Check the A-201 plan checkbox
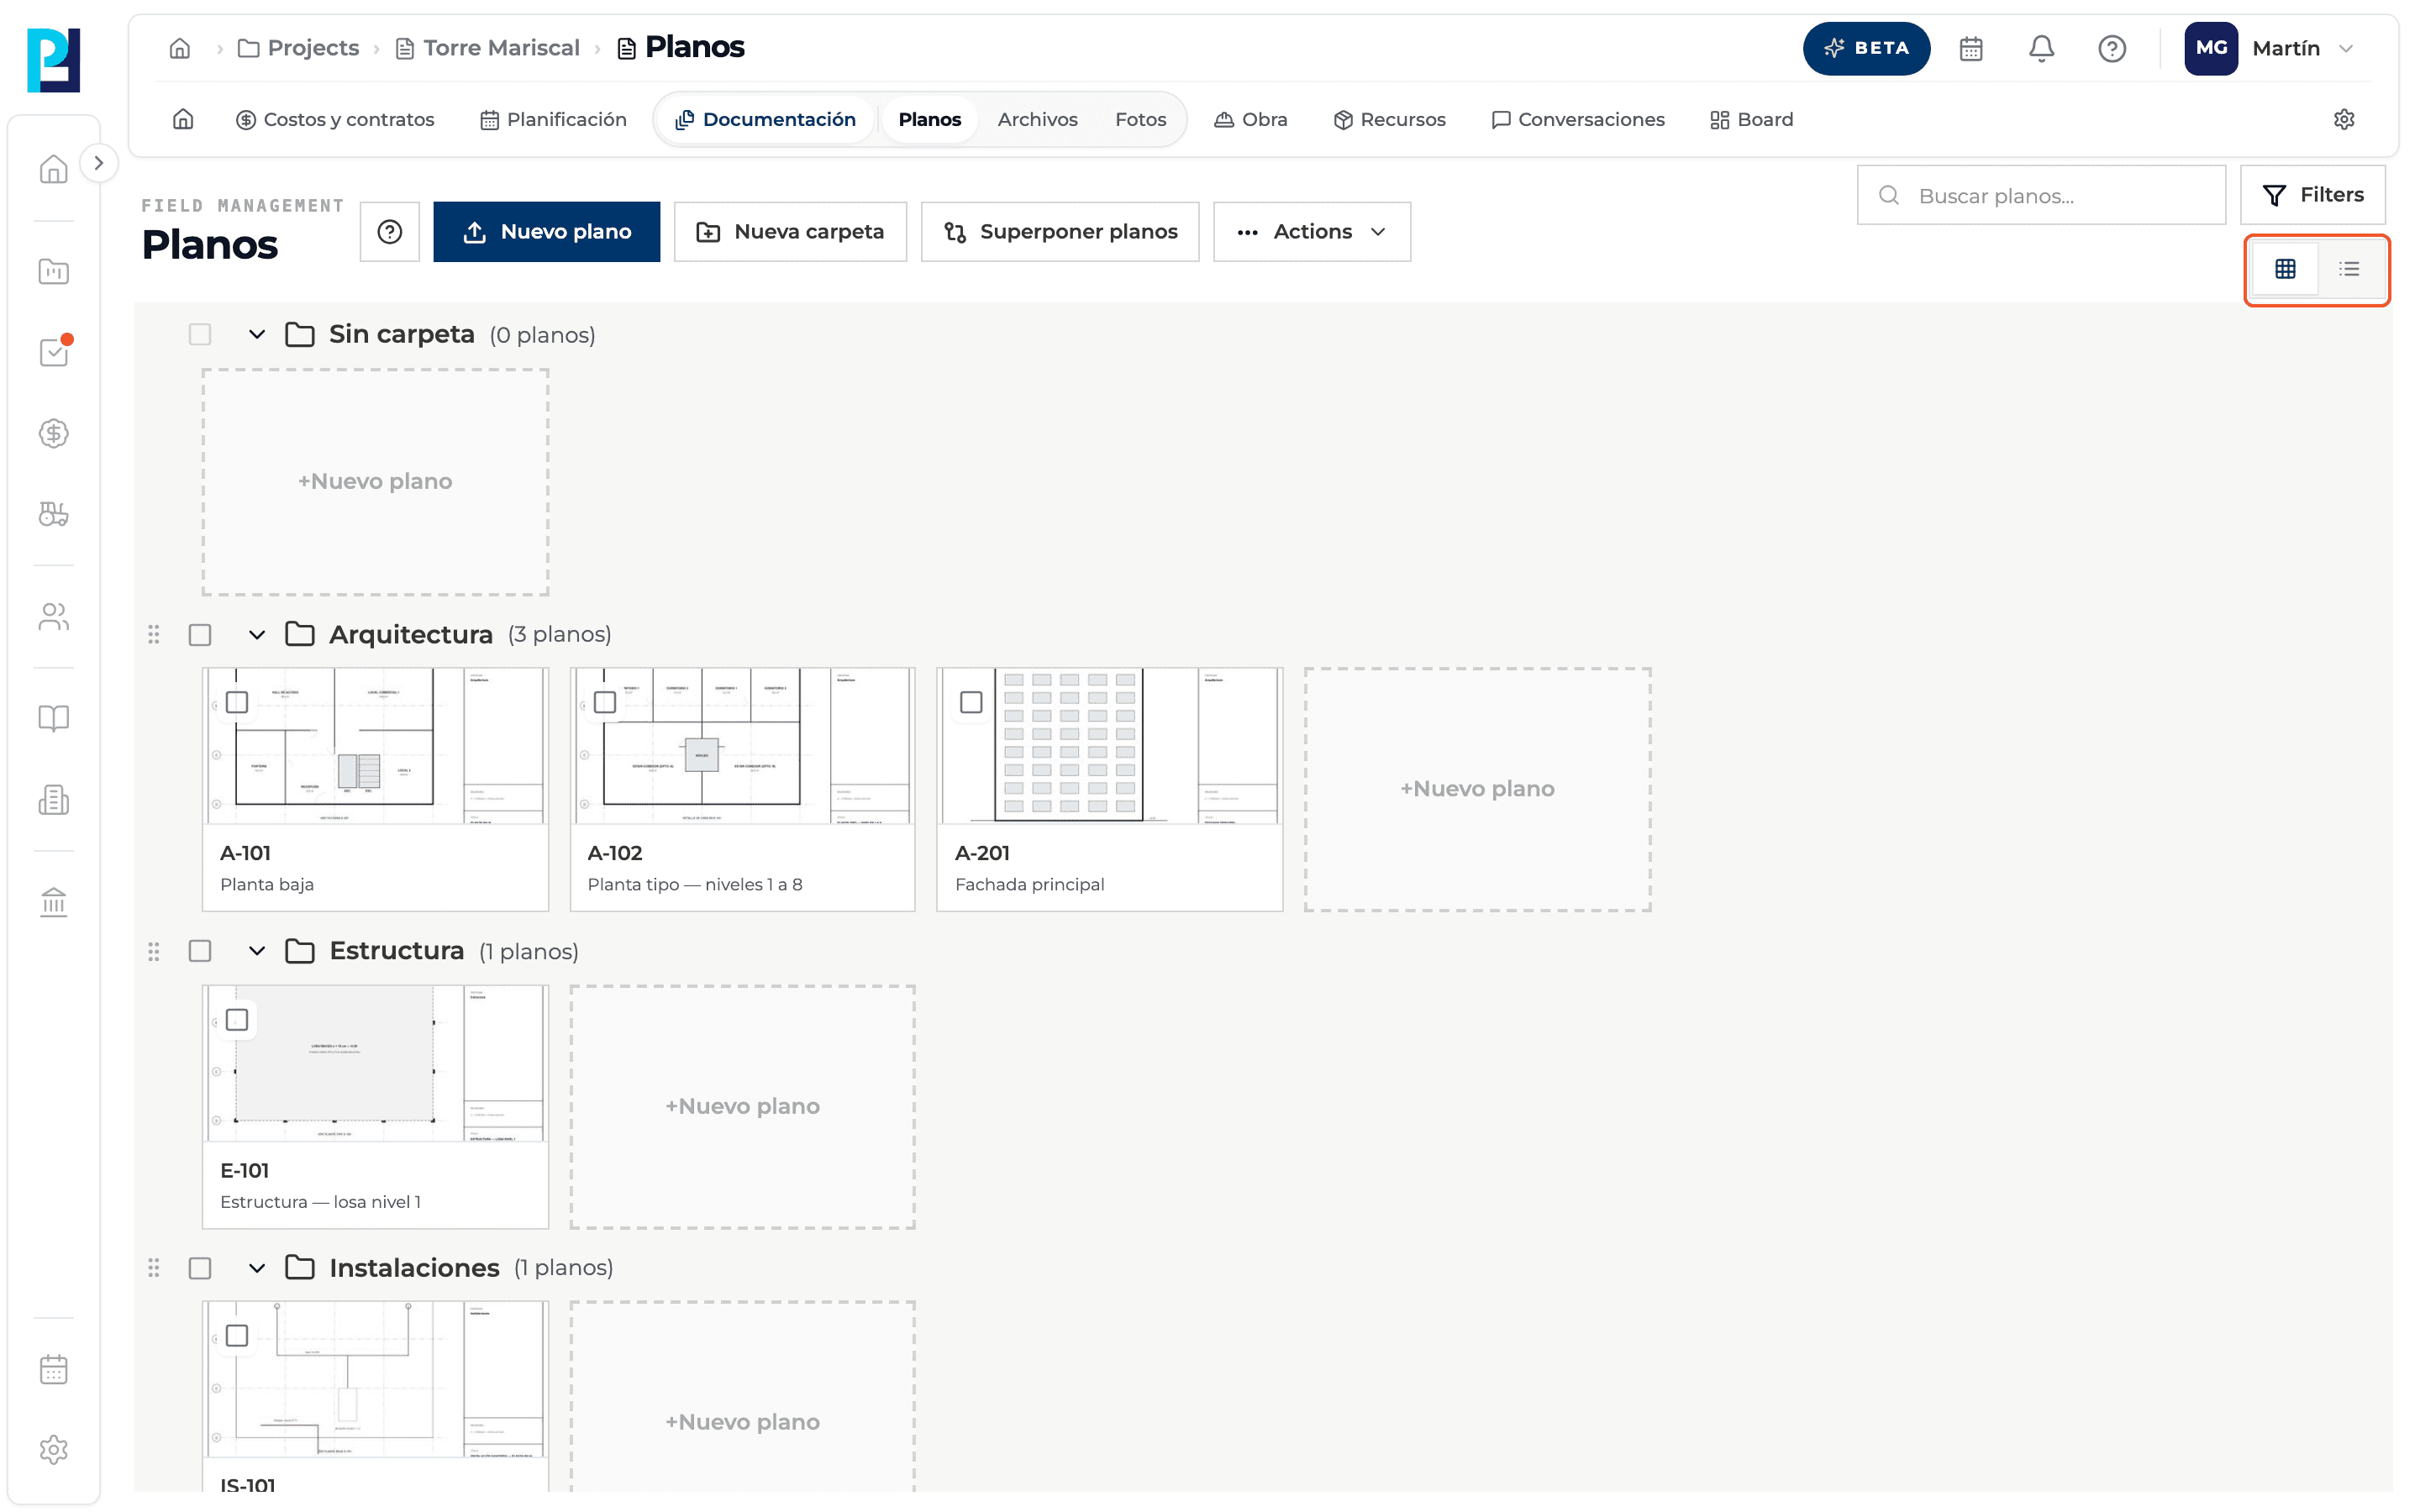2420x1512 pixels. point(971,702)
